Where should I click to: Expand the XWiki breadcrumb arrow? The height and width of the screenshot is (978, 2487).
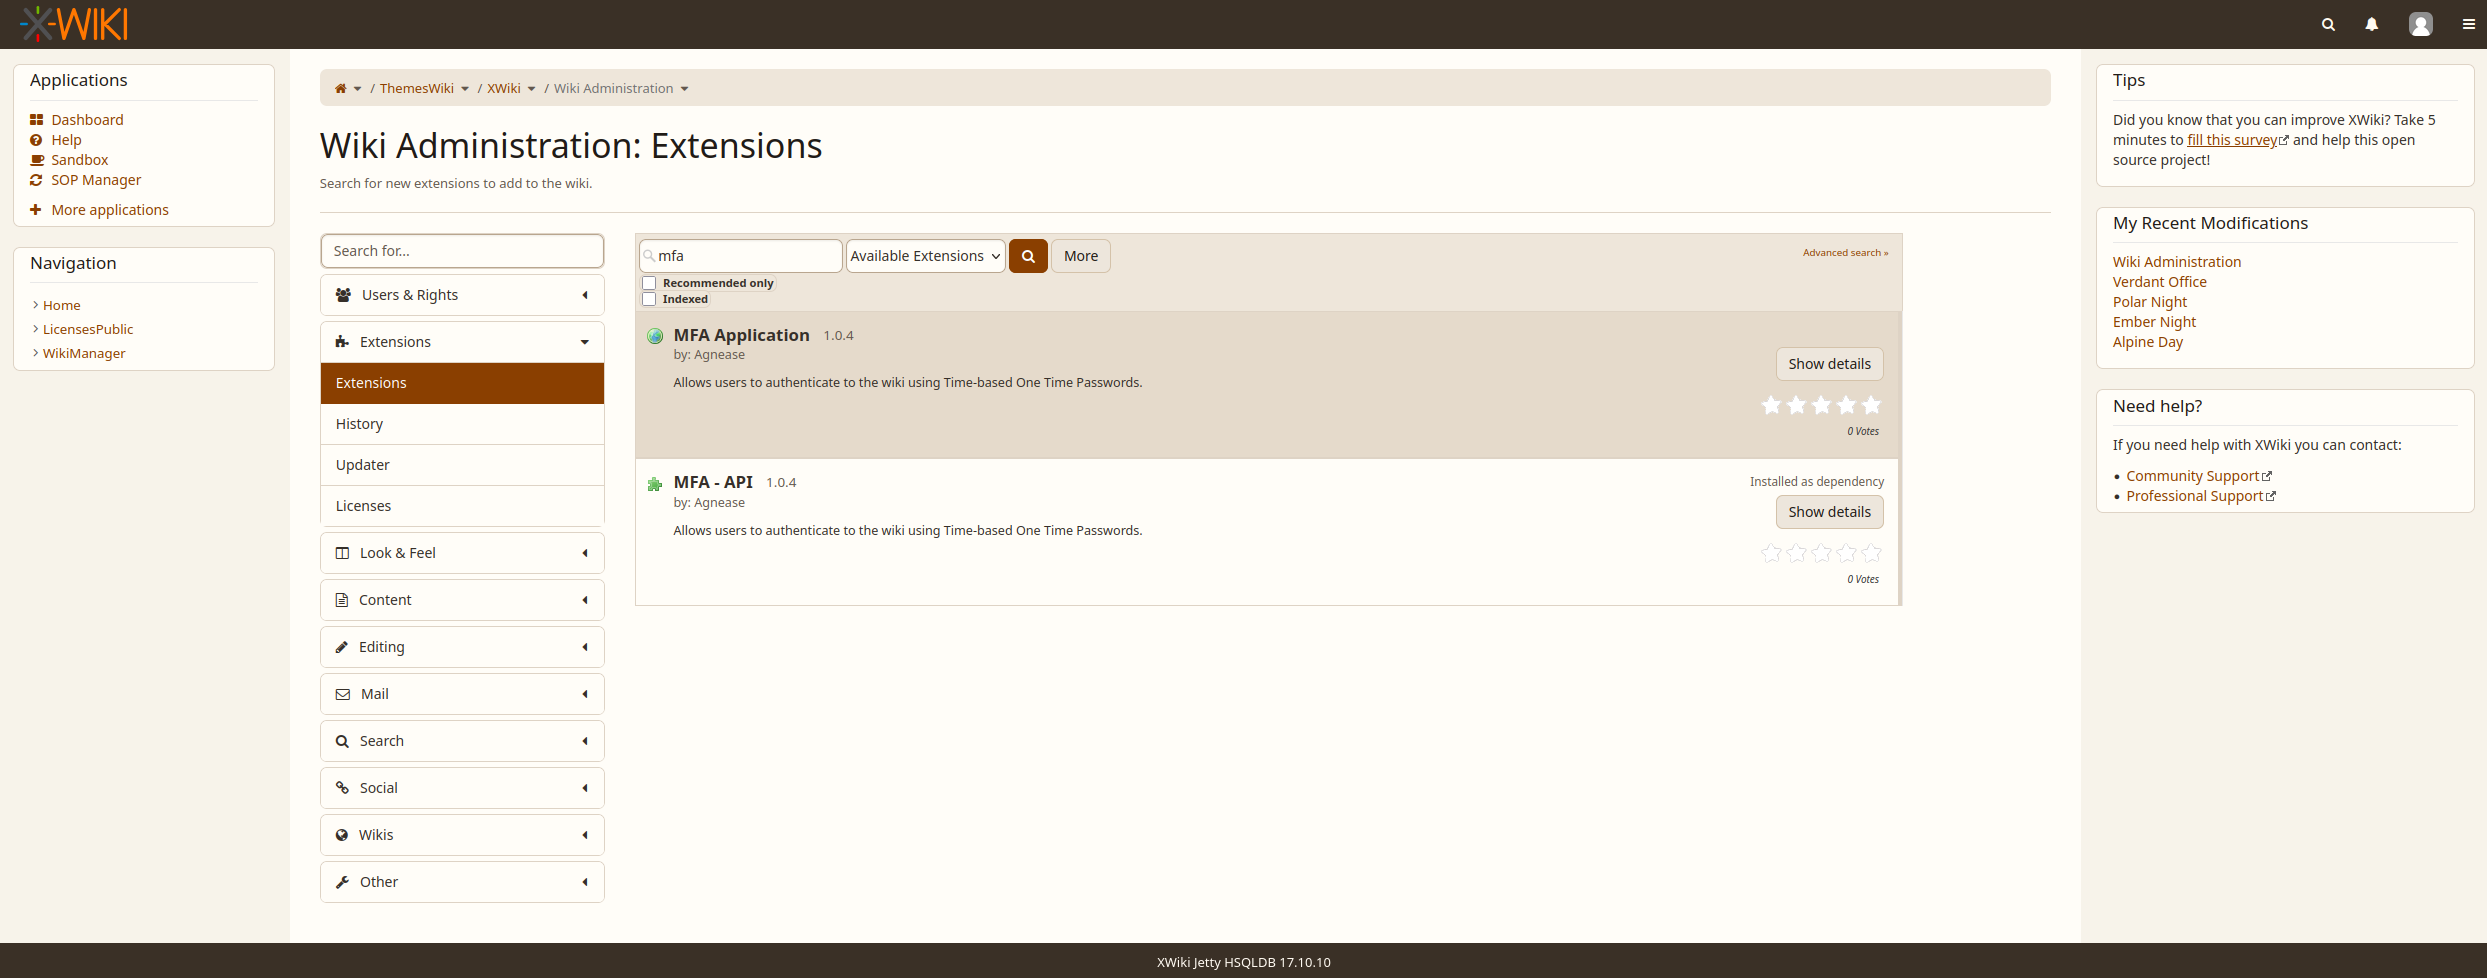click(532, 89)
